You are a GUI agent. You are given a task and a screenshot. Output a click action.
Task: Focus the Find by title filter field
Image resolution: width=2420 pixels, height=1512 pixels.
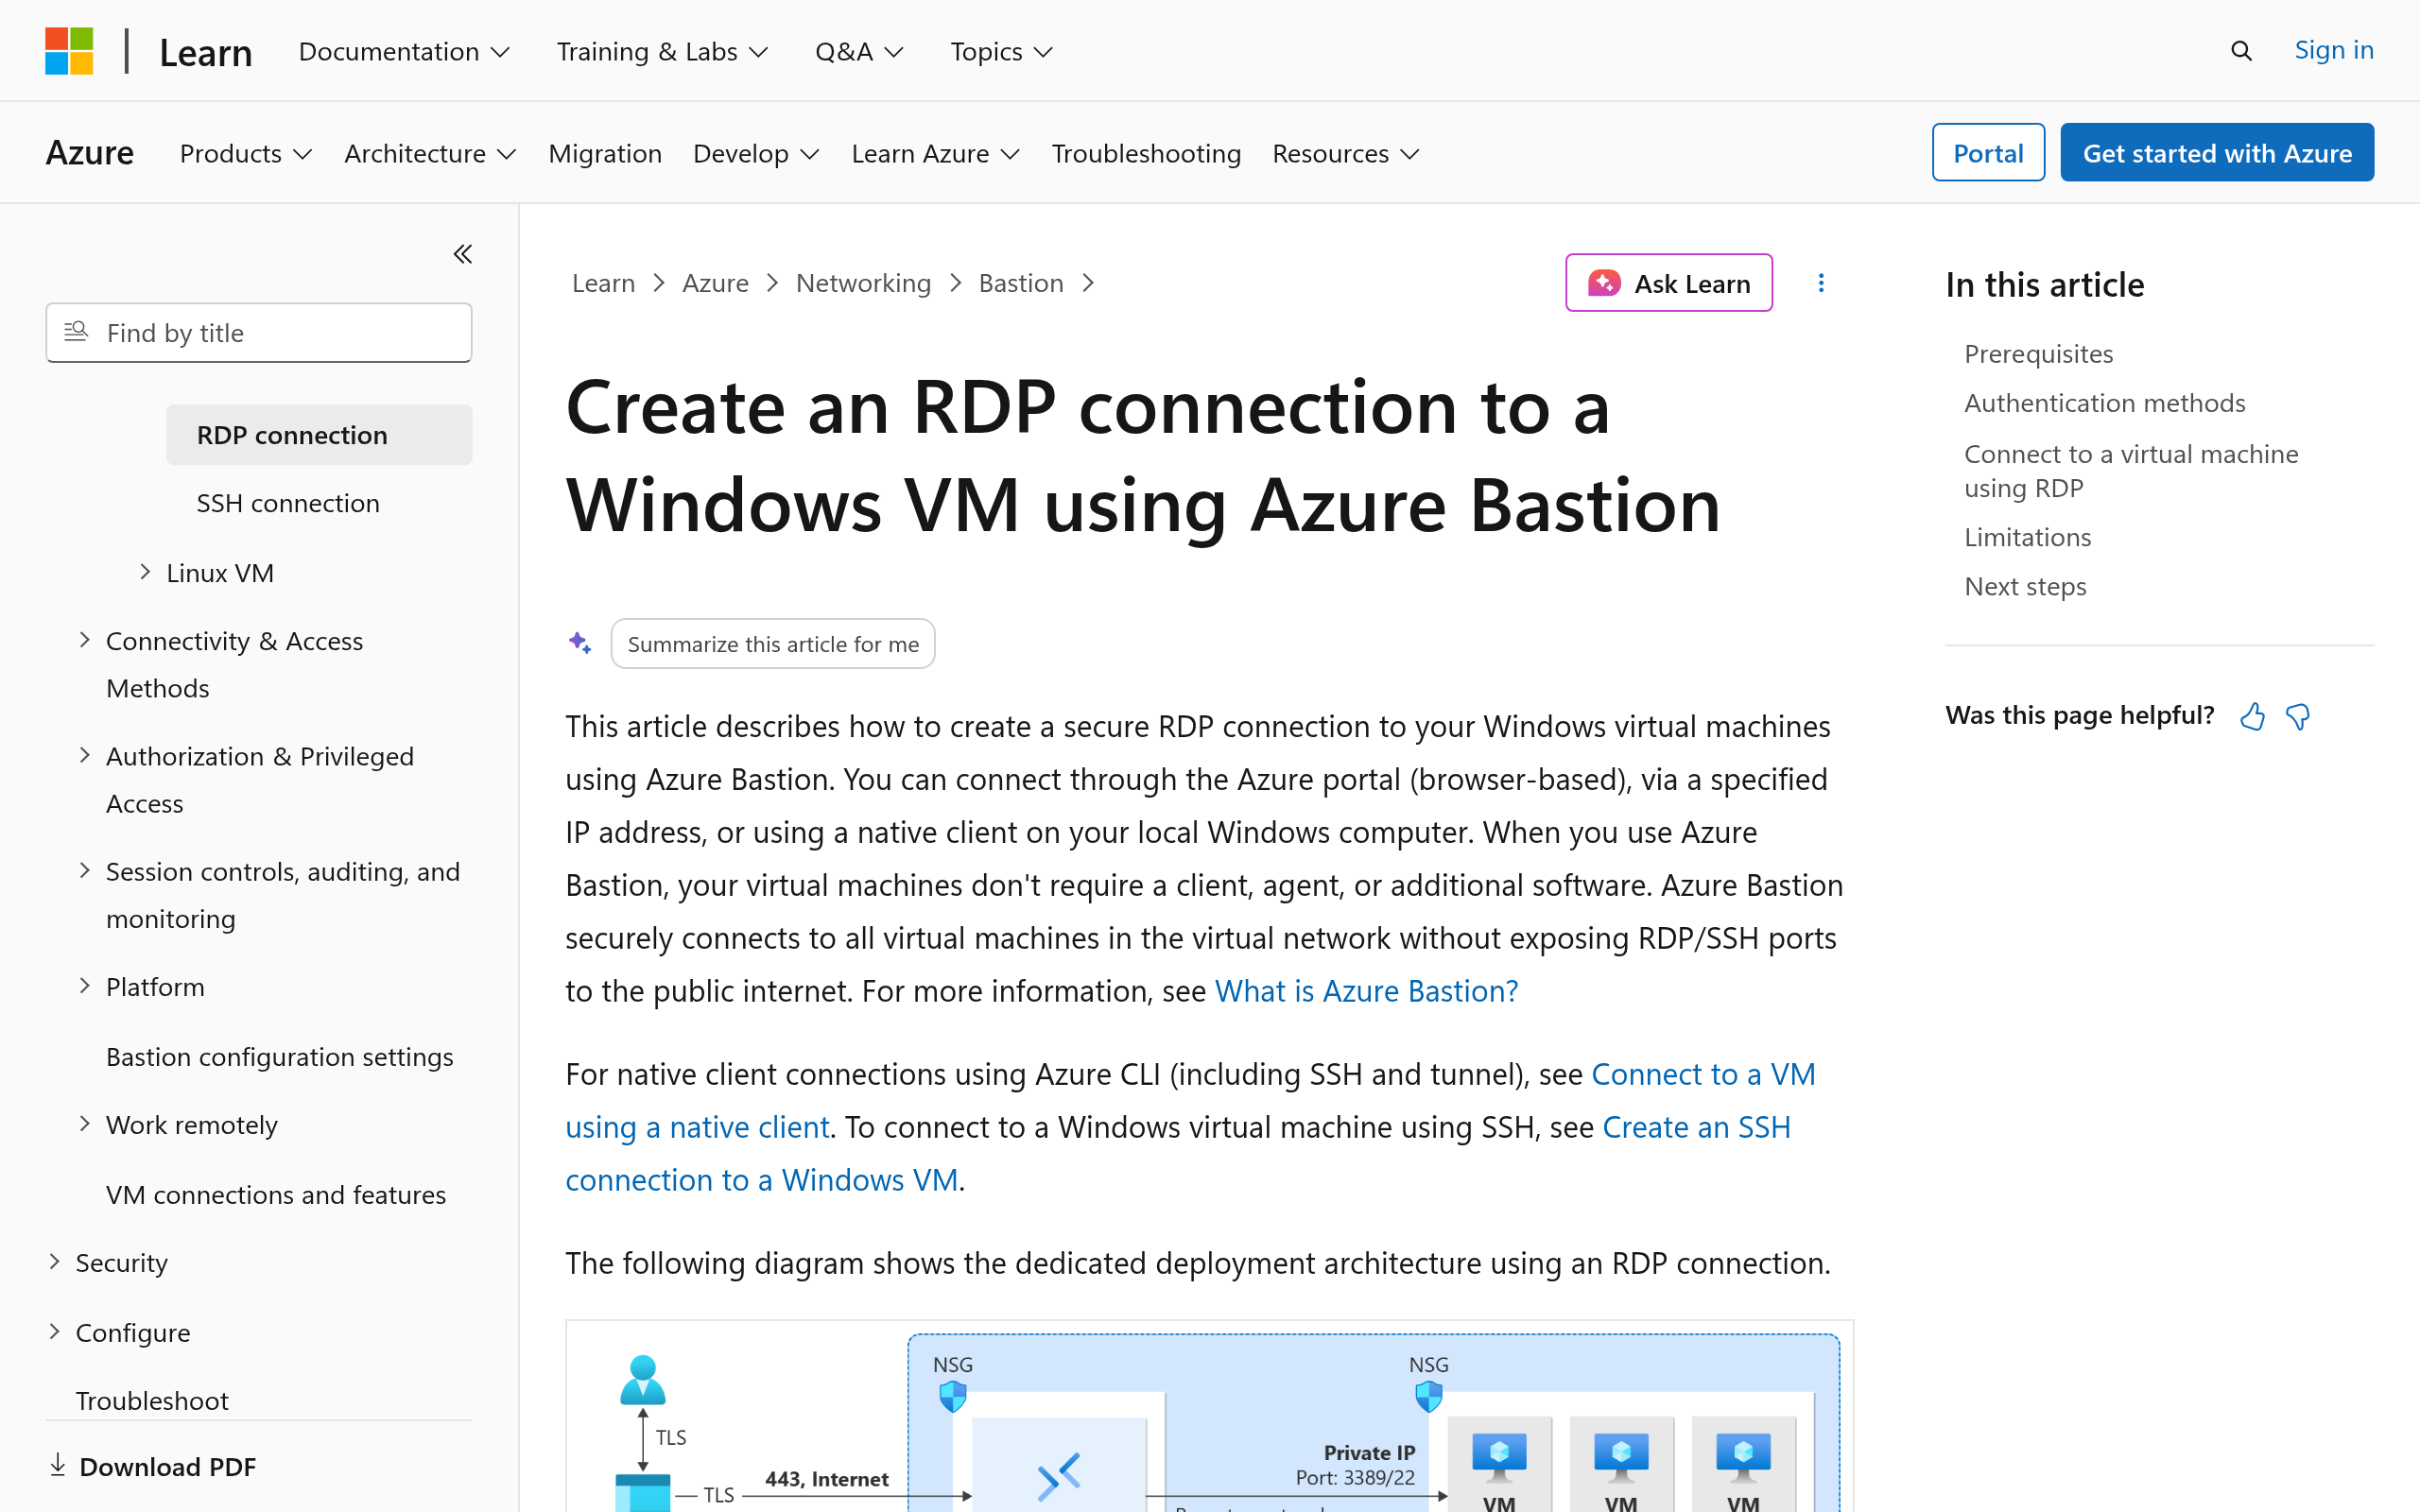click(259, 332)
